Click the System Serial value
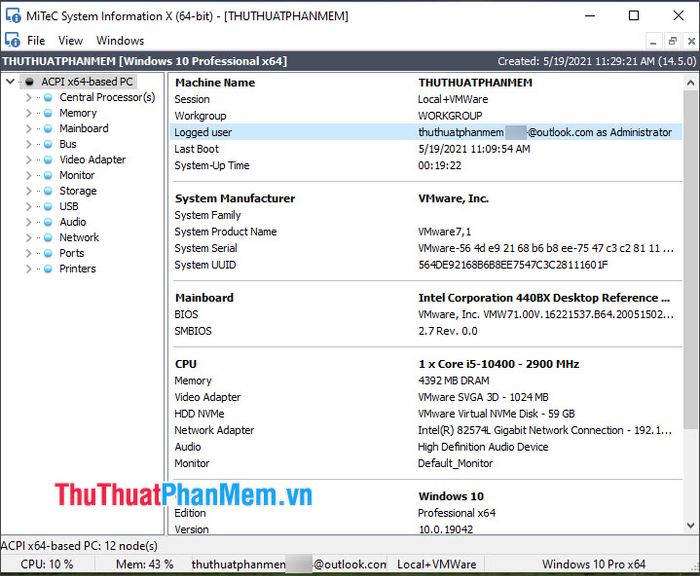Image resolution: width=700 pixels, height=576 pixels. pos(546,248)
